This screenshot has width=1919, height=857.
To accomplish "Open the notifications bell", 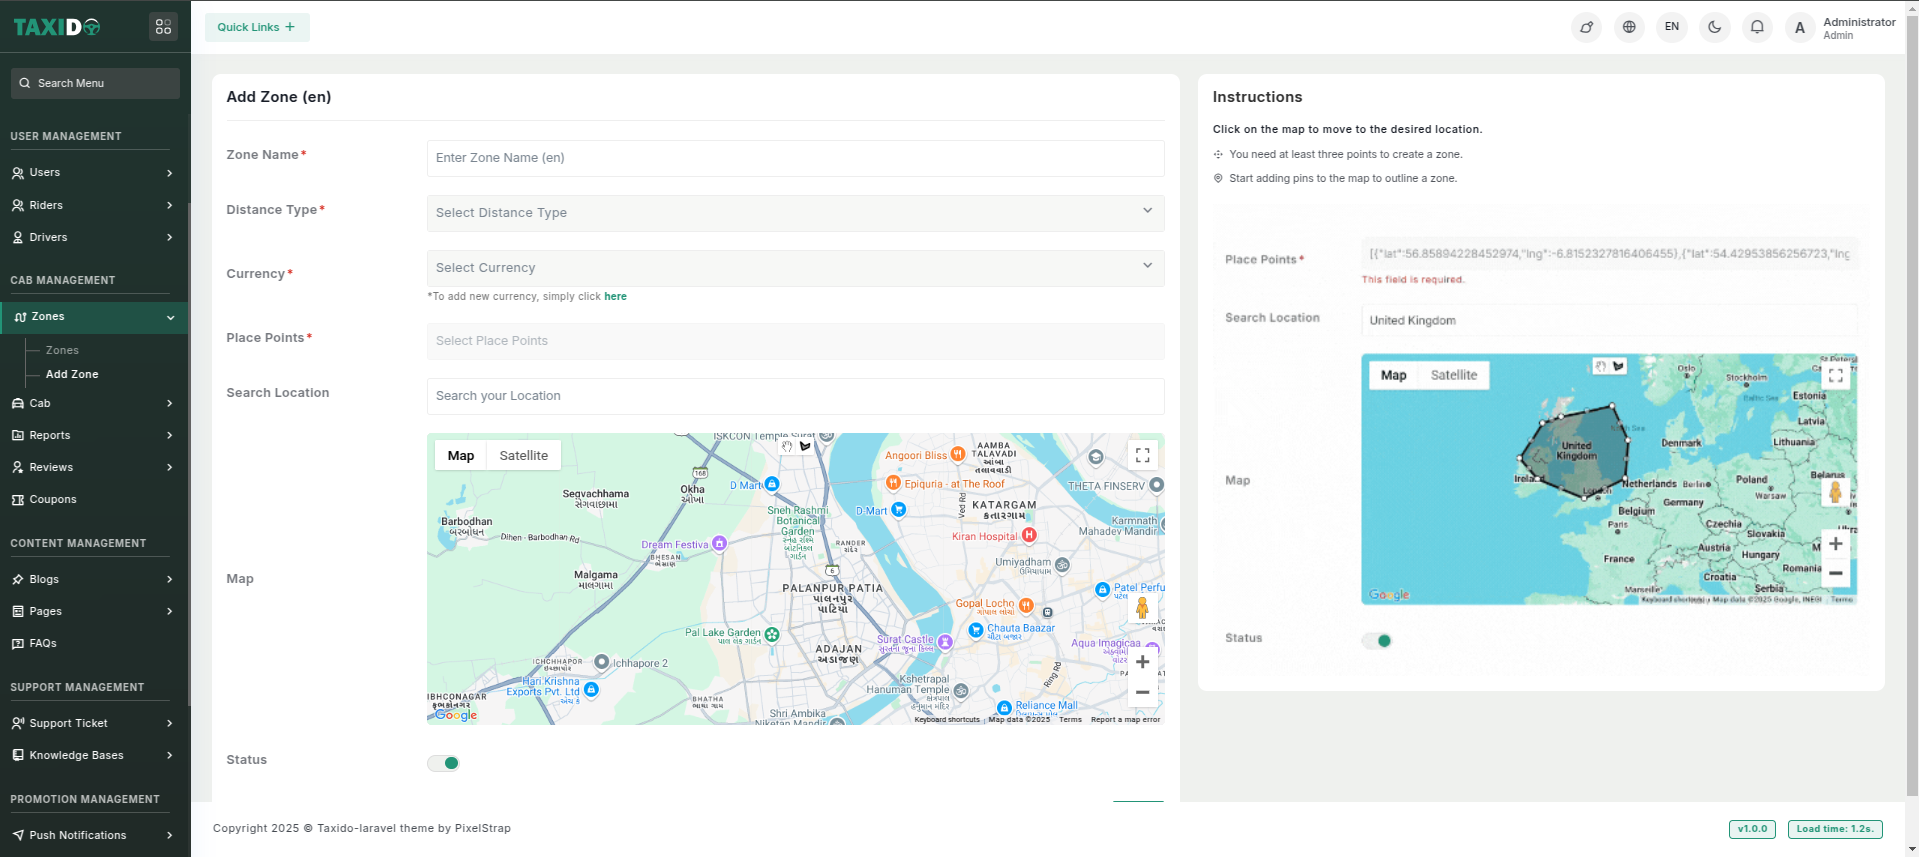I will click(1757, 27).
